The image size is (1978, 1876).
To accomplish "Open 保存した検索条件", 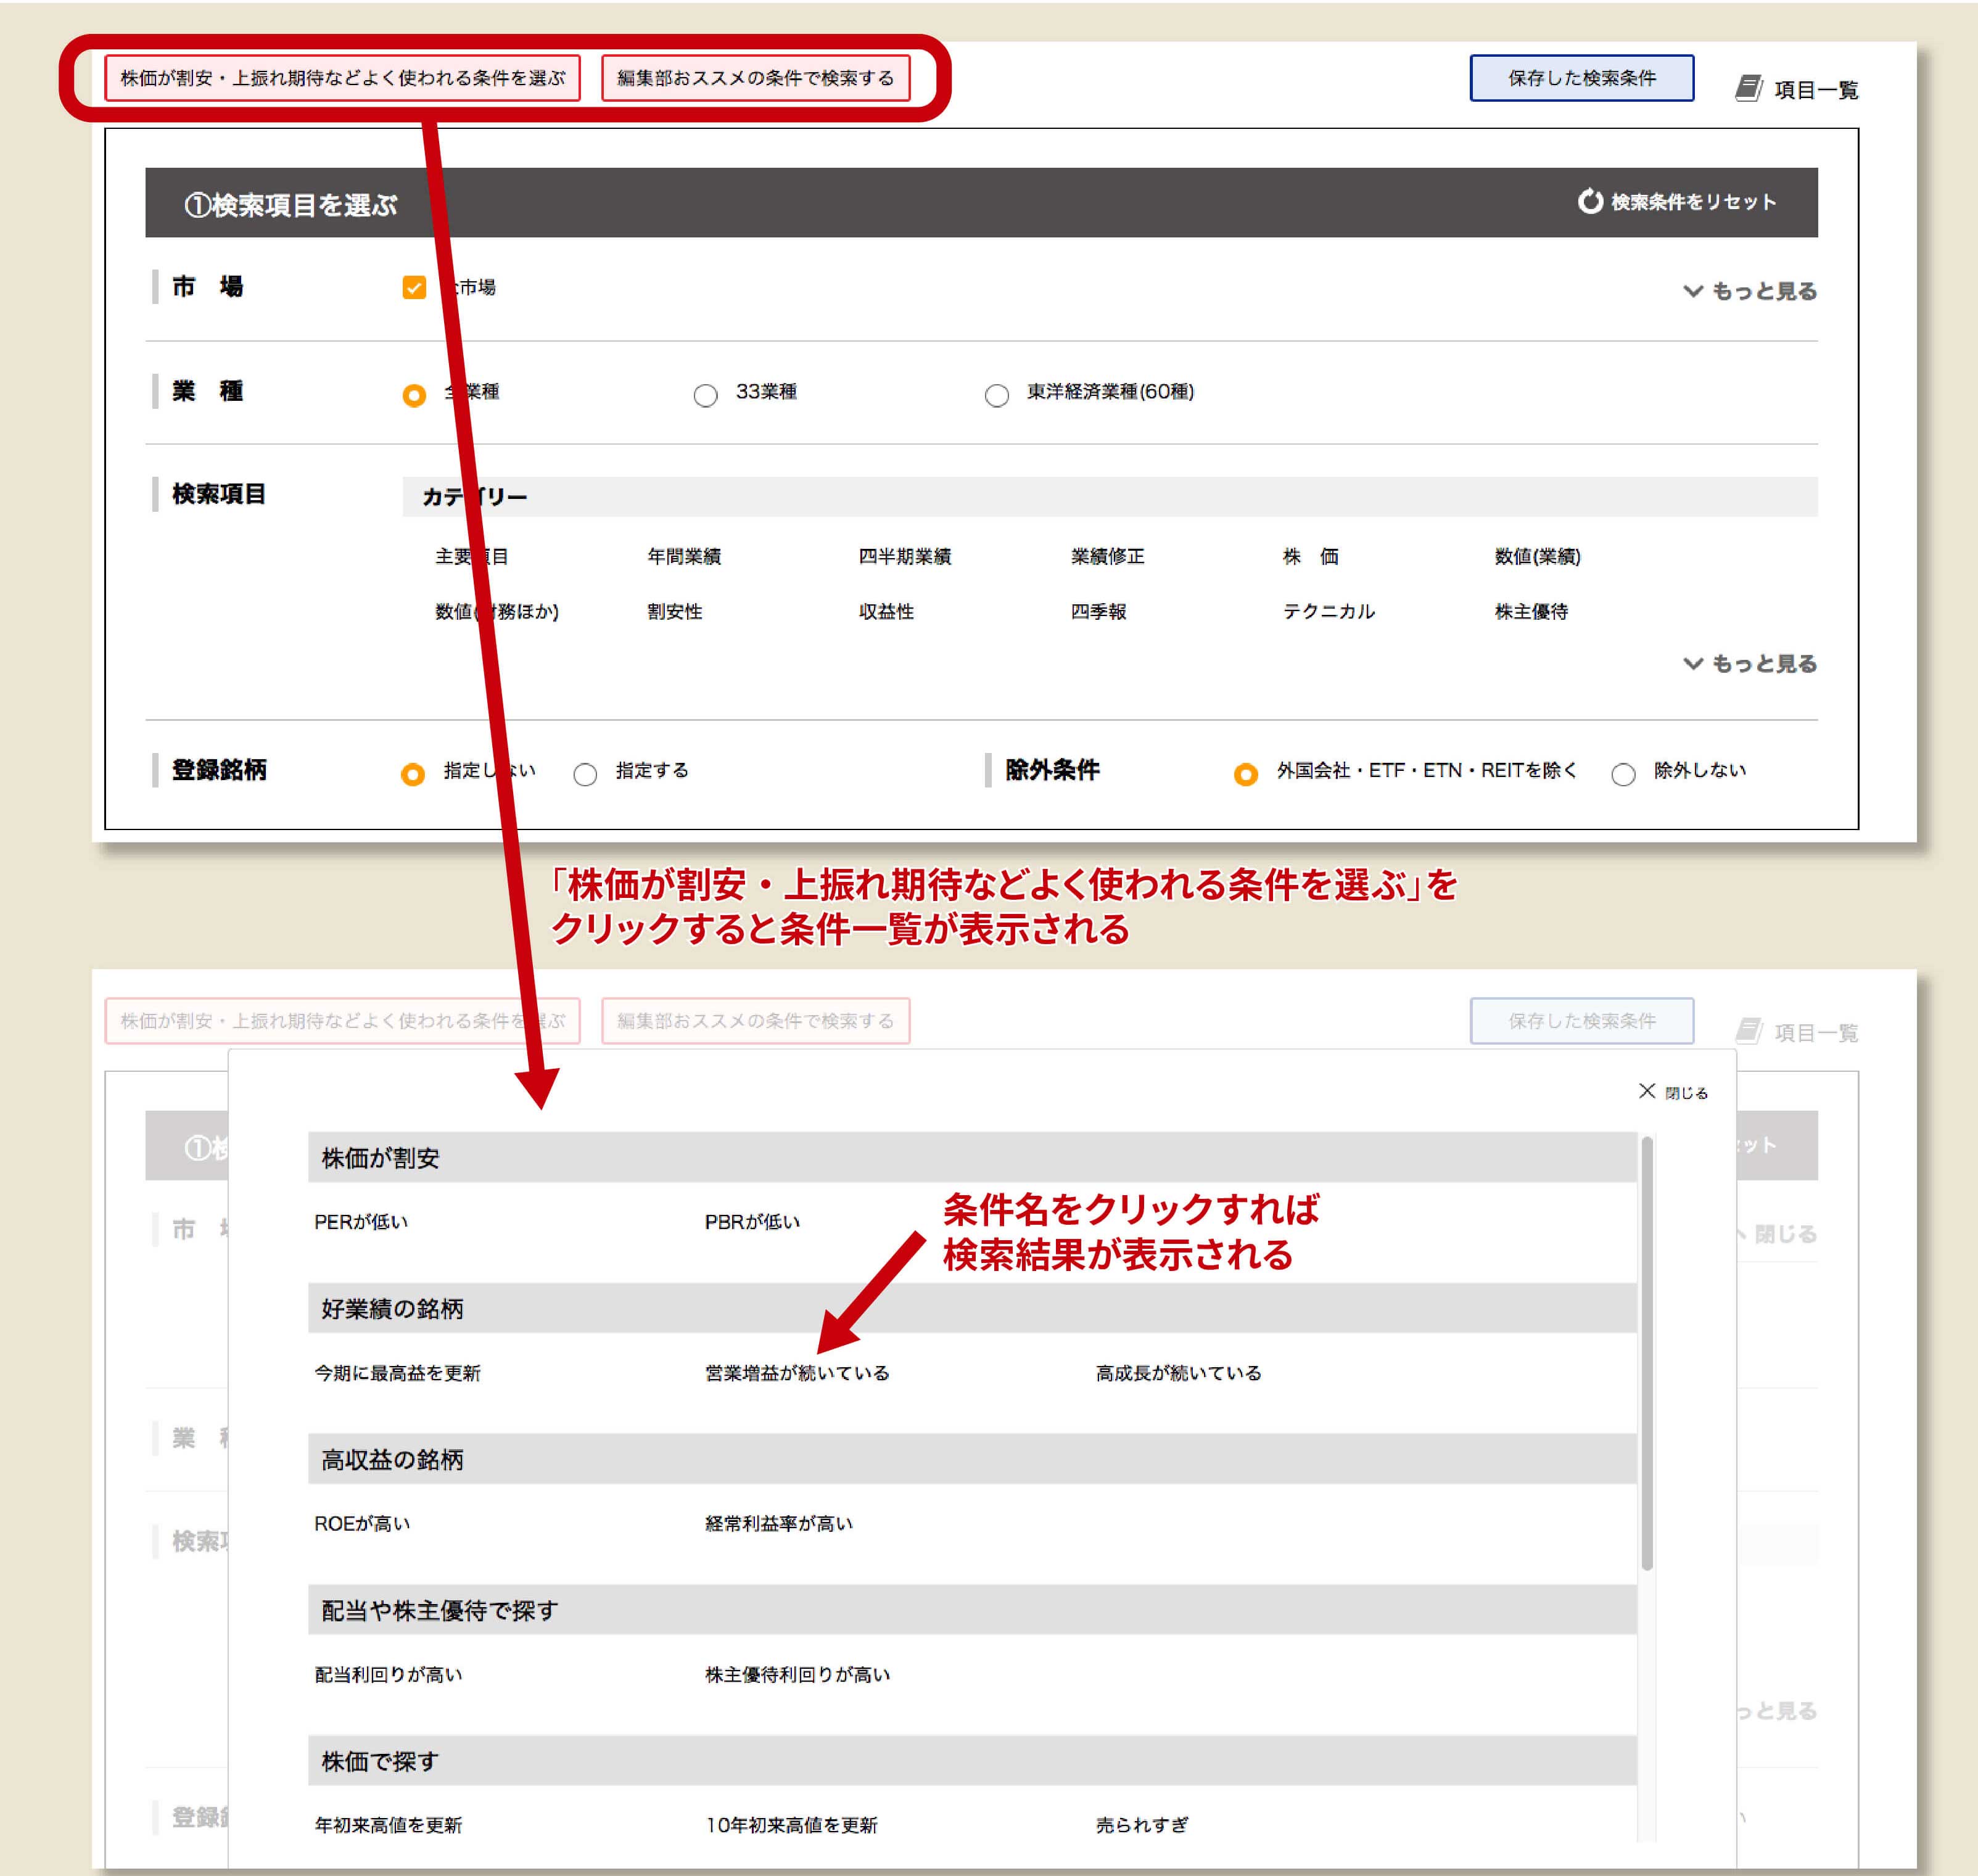I will point(1581,77).
